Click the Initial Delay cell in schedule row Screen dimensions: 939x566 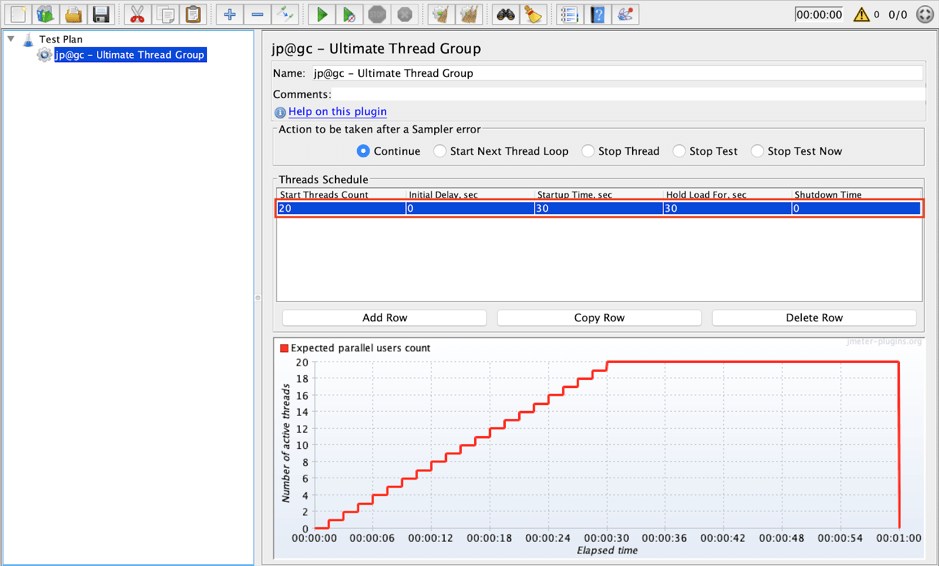point(470,208)
